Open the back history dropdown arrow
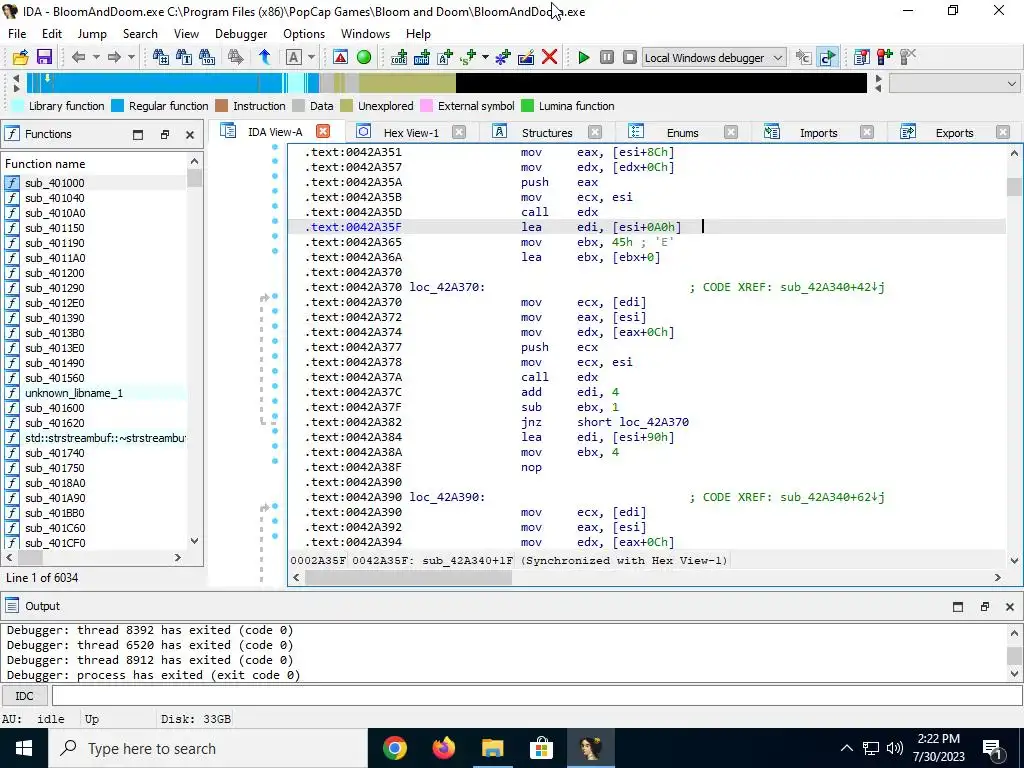 96,57
